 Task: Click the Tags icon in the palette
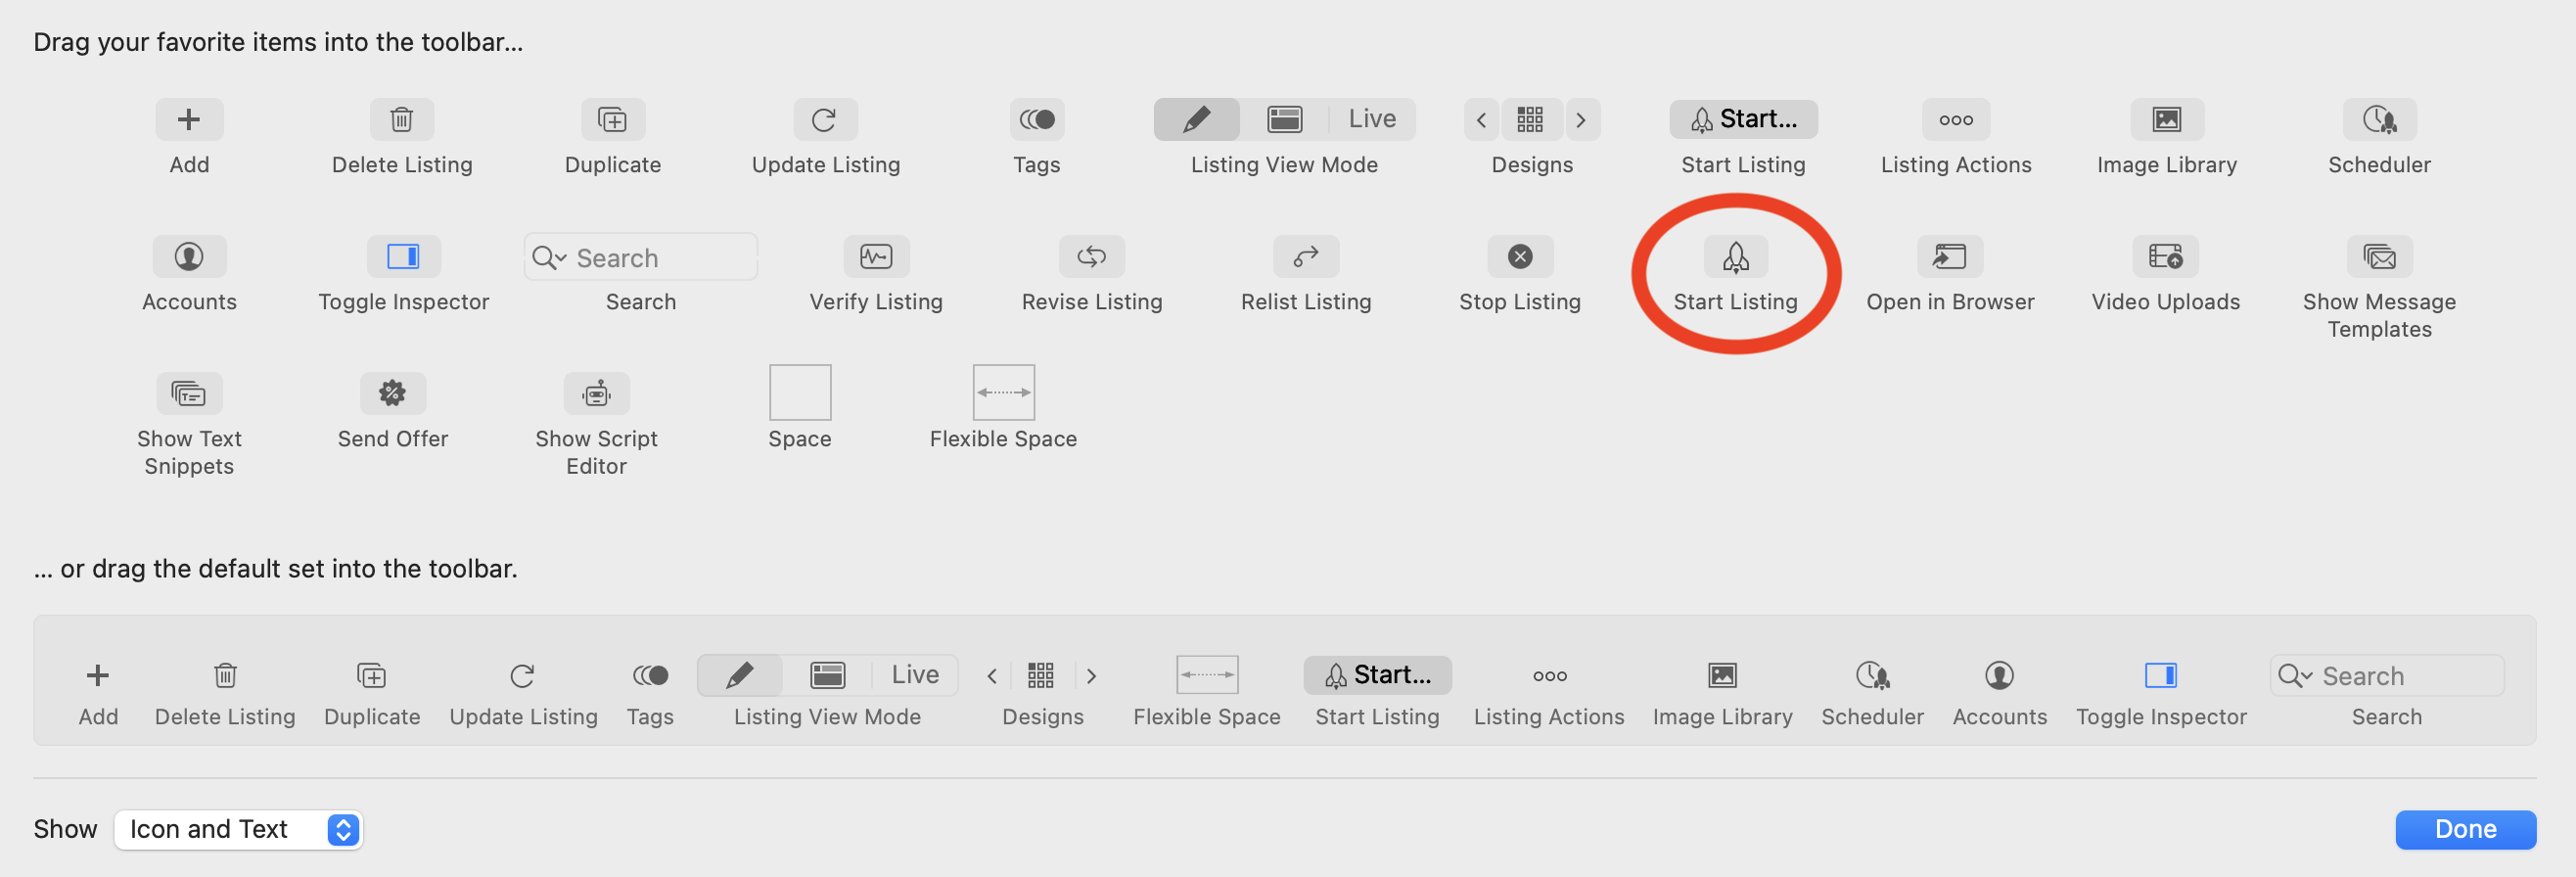[x=1037, y=120]
